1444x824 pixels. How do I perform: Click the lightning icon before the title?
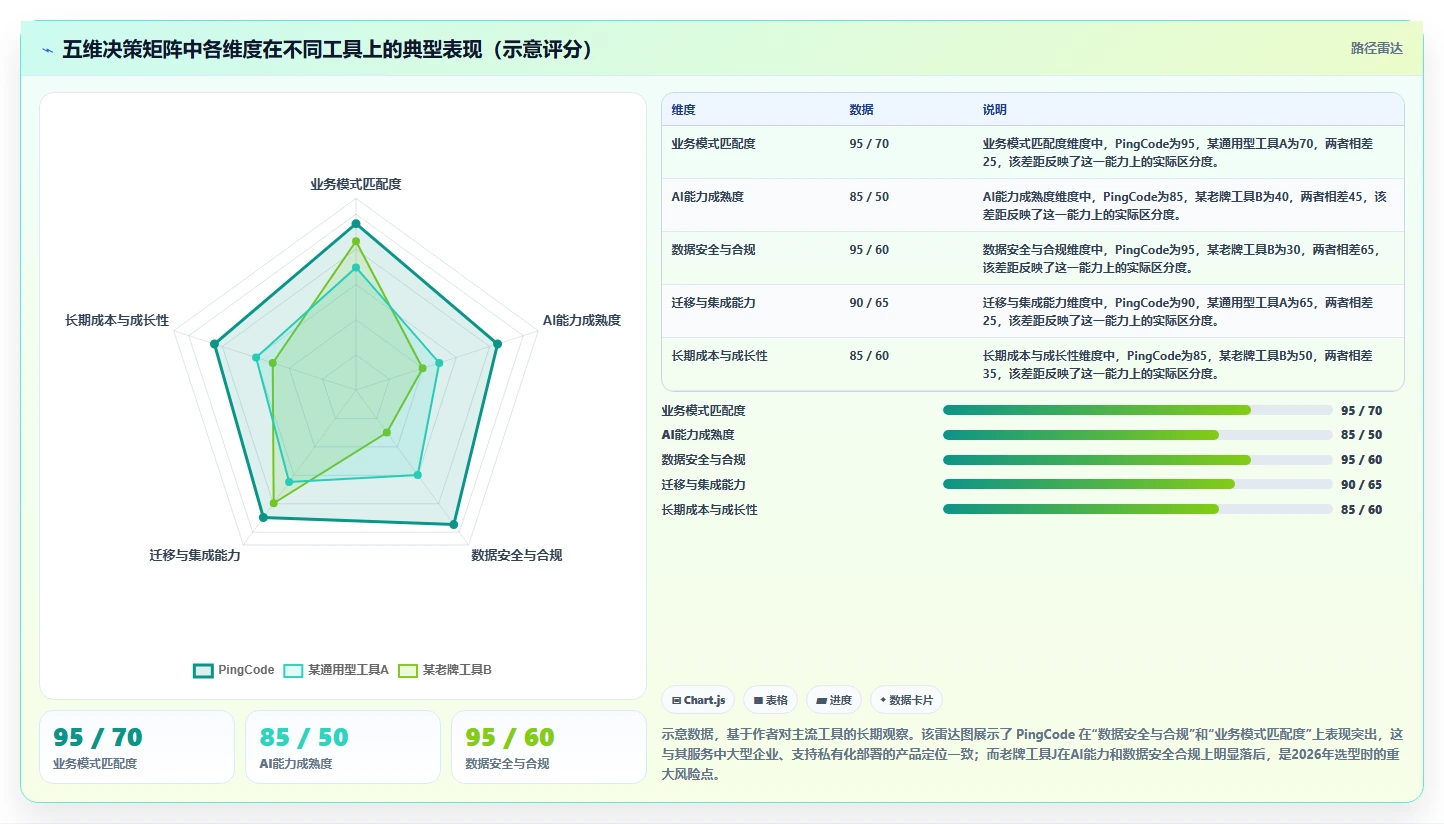pyautogui.click(x=48, y=49)
